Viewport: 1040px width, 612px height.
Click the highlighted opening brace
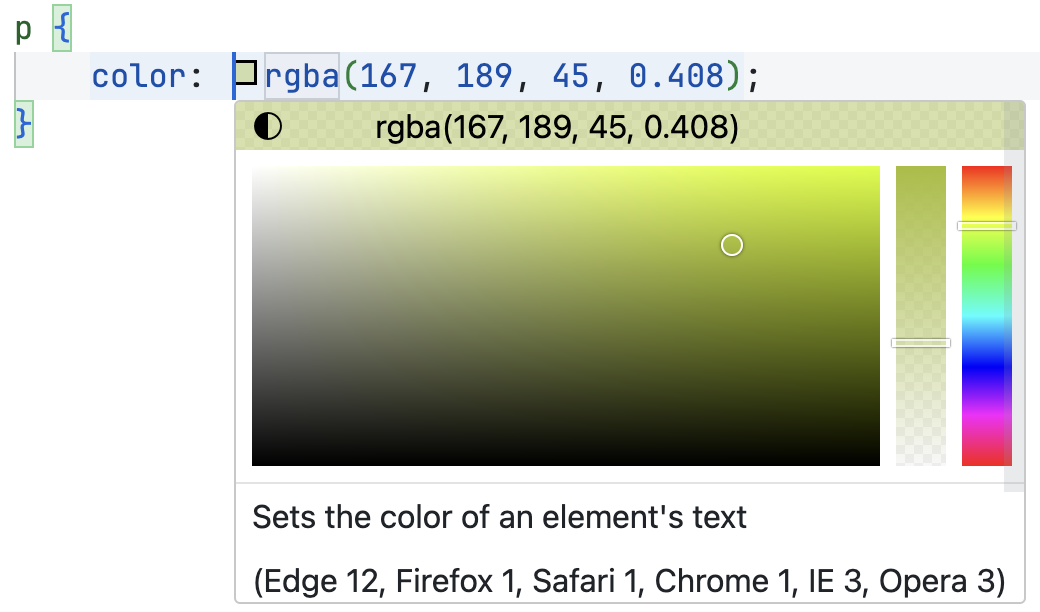coord(62,29)
